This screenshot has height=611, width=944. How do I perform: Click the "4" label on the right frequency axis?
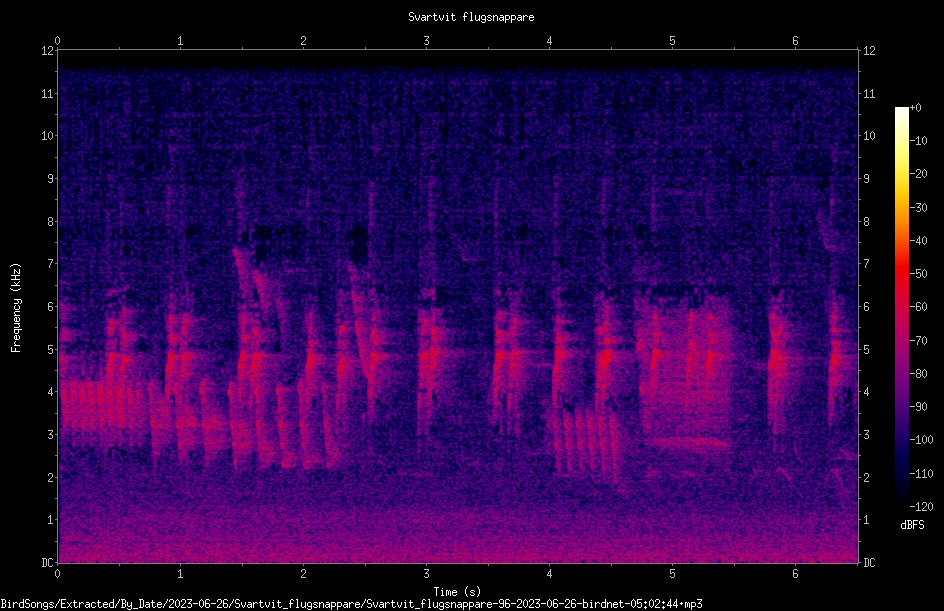click(x=866, y=392)
